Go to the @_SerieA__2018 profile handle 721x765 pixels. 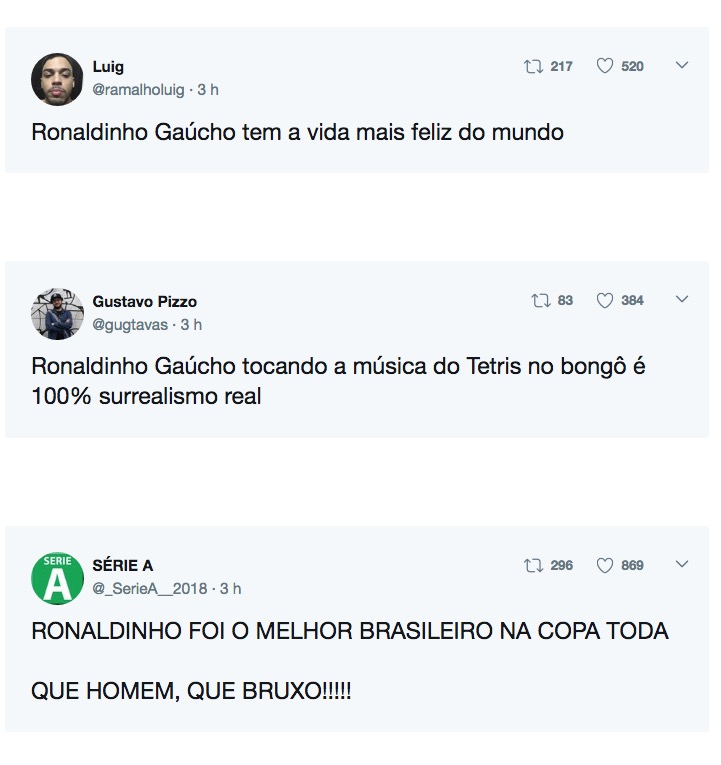(149, 589)
